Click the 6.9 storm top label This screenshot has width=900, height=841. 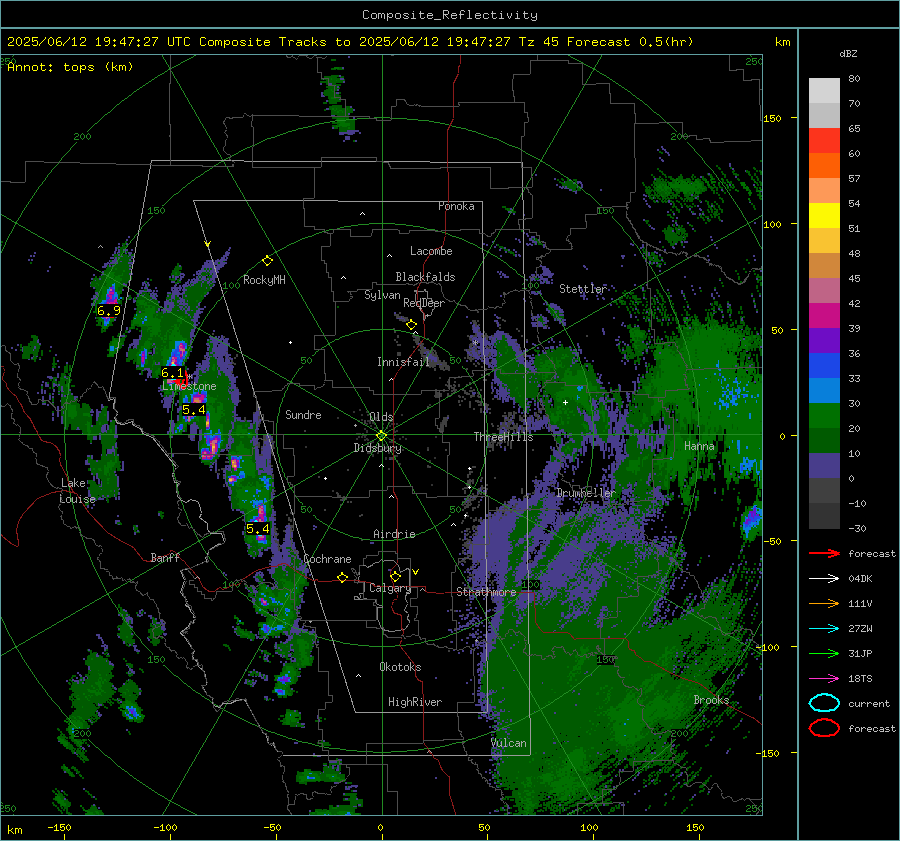(108, 311)
